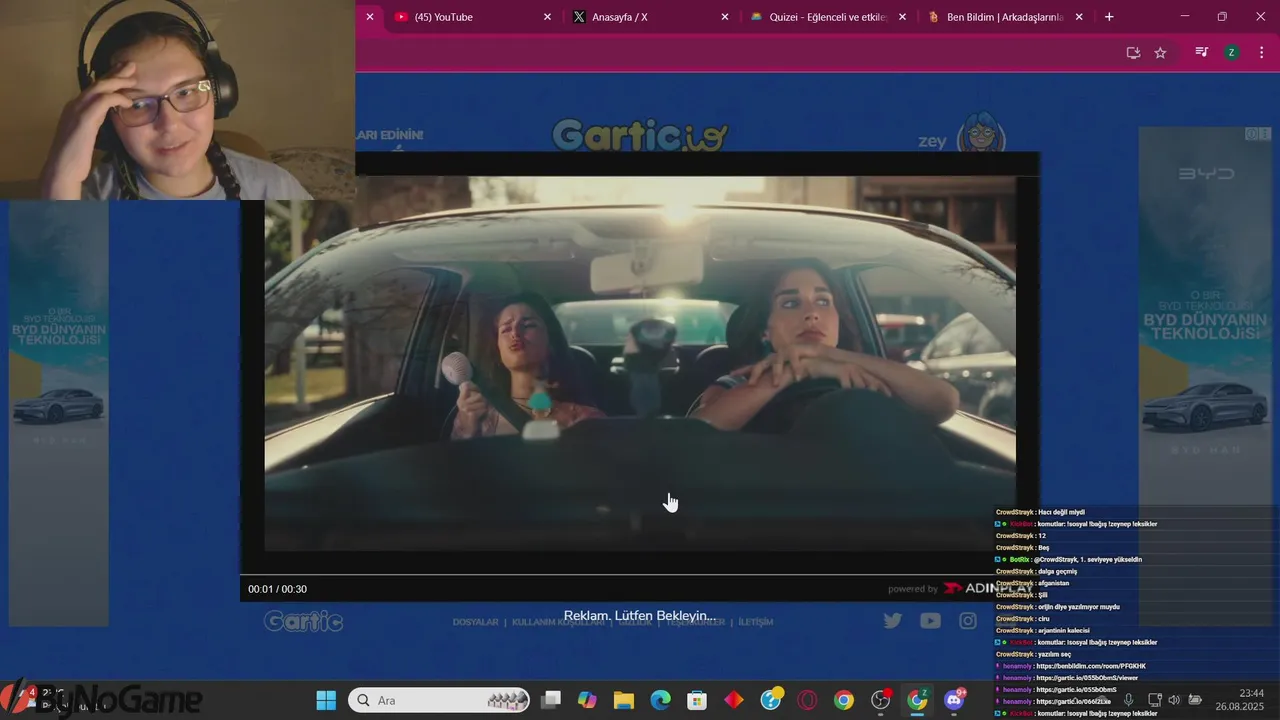This screenshot has width=1280, height=720.
Task: Open a new browser tab
Action: pos(1109,17)
